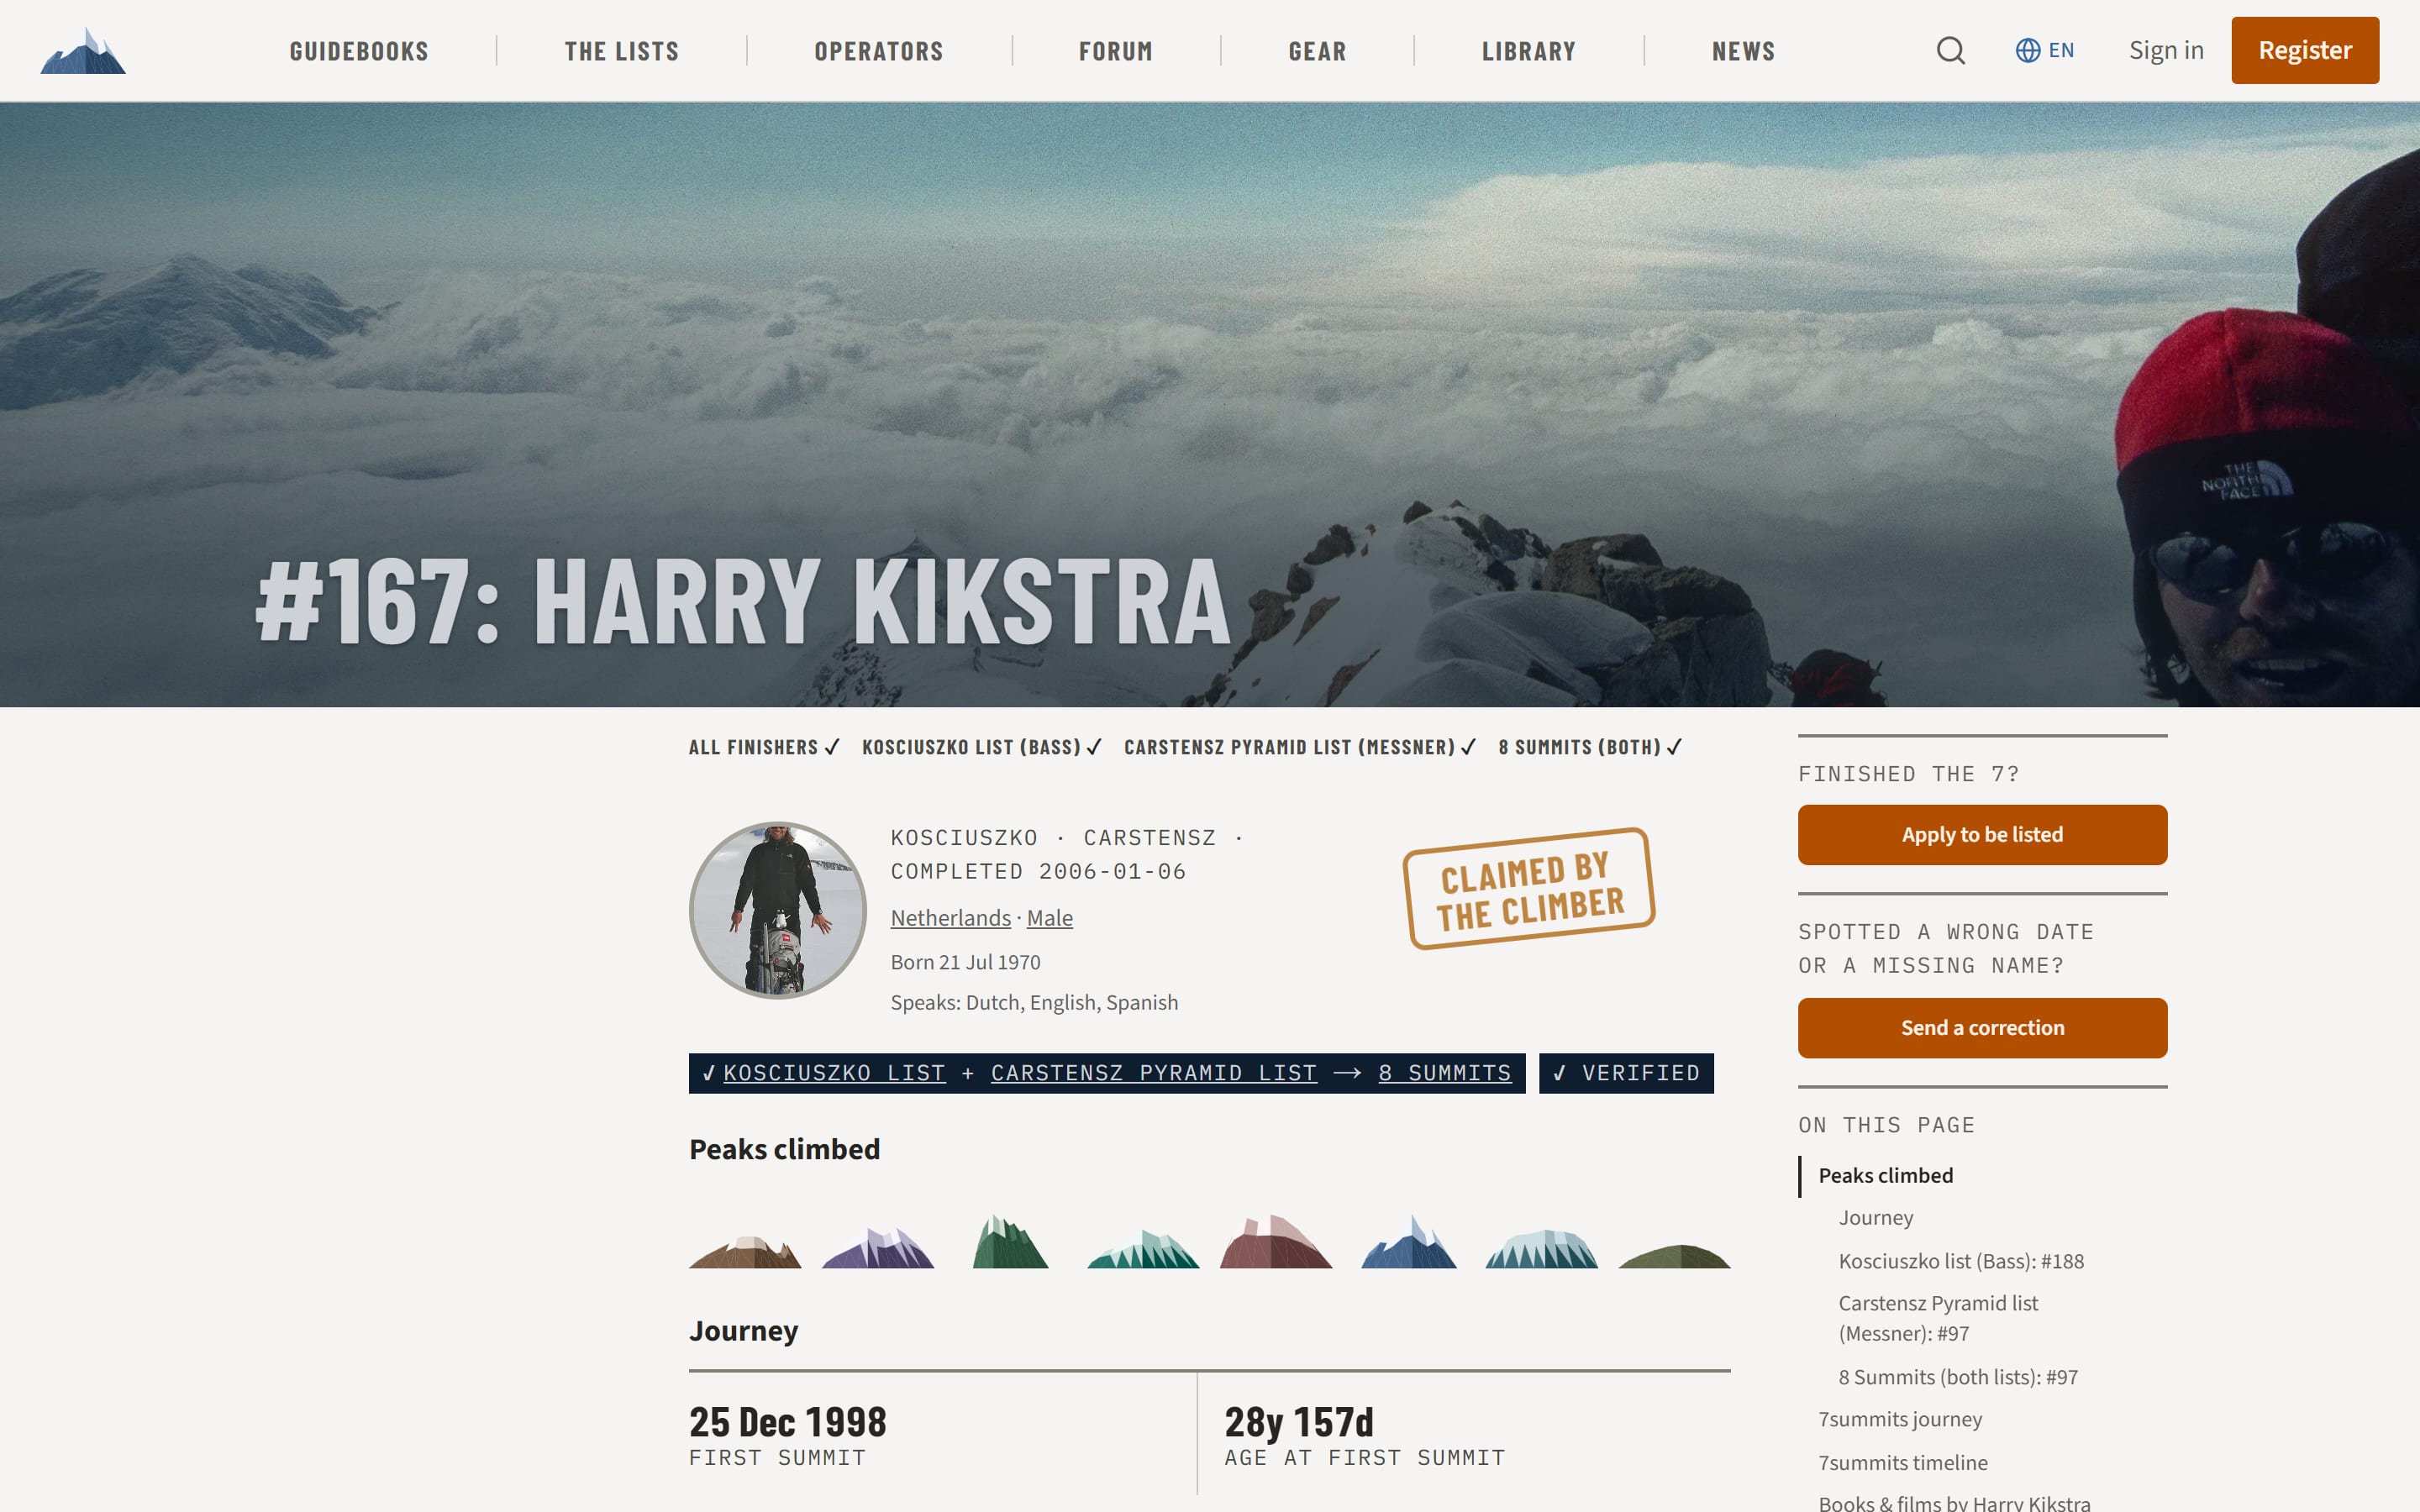Open the Netherlands country link
Screen dimensions: 2420x1512
click(x=951, y=918)
